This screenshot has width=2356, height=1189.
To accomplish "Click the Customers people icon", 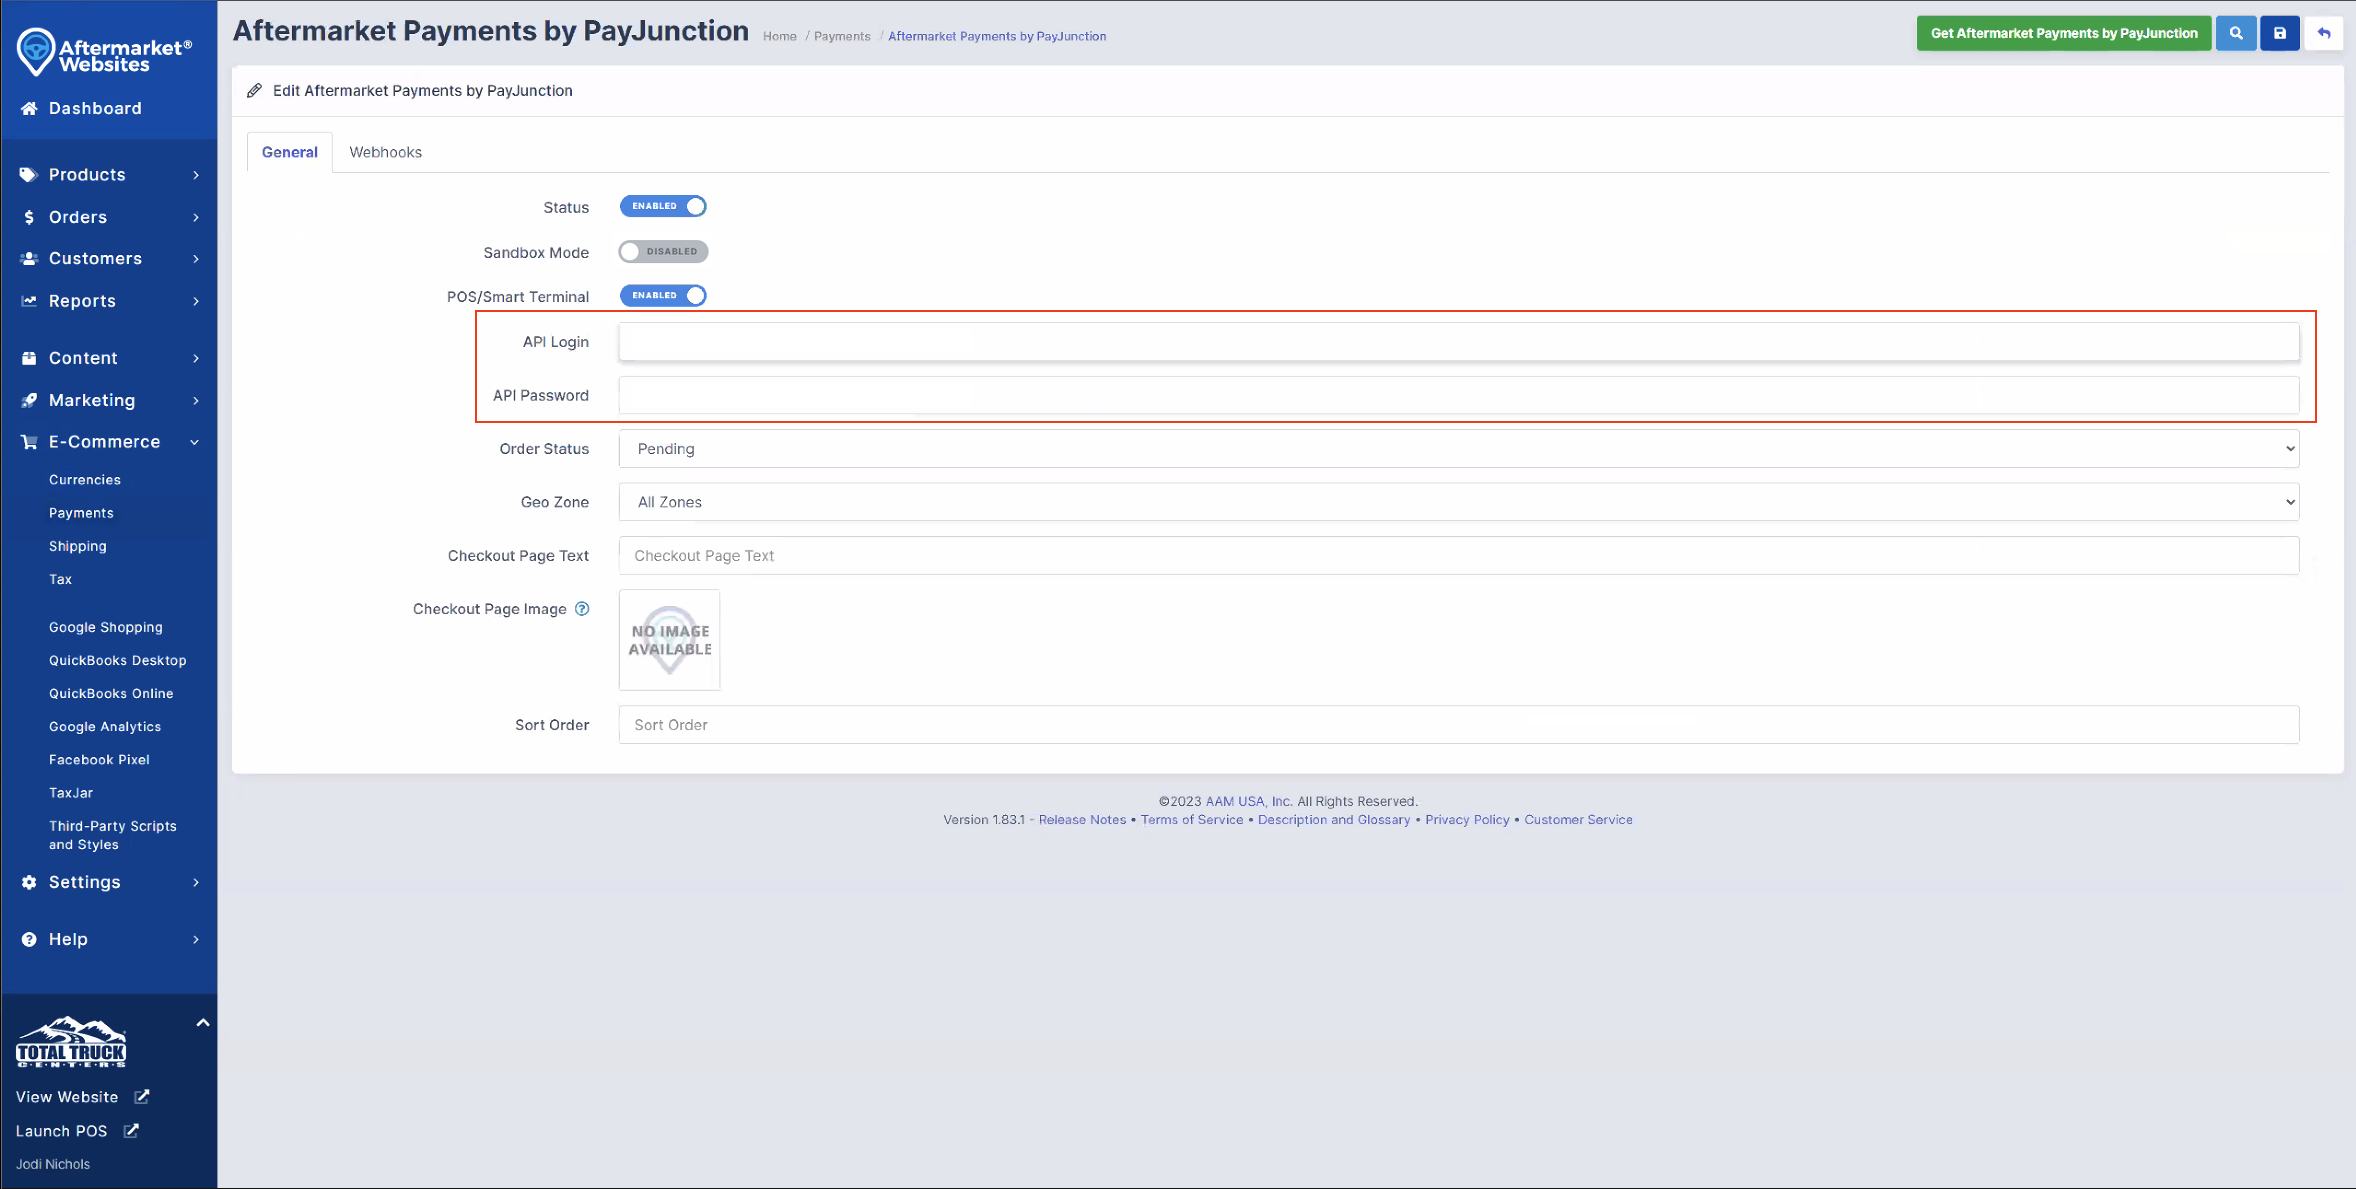I will pos(29,258).
